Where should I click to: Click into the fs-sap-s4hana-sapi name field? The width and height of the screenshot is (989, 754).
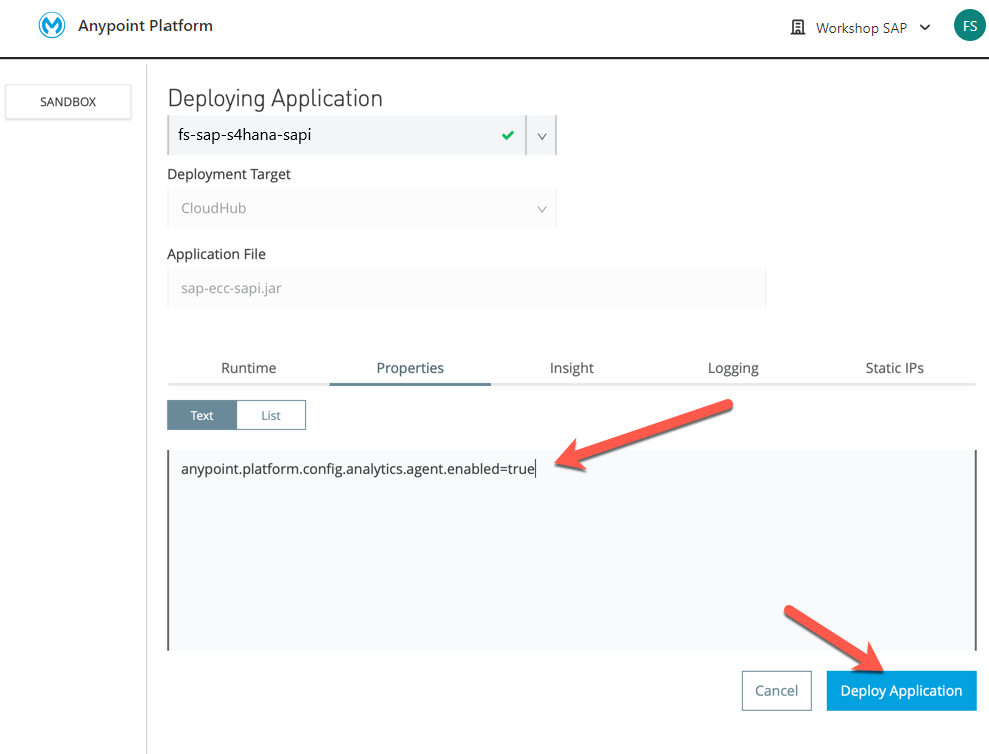(x=346, y=135)
